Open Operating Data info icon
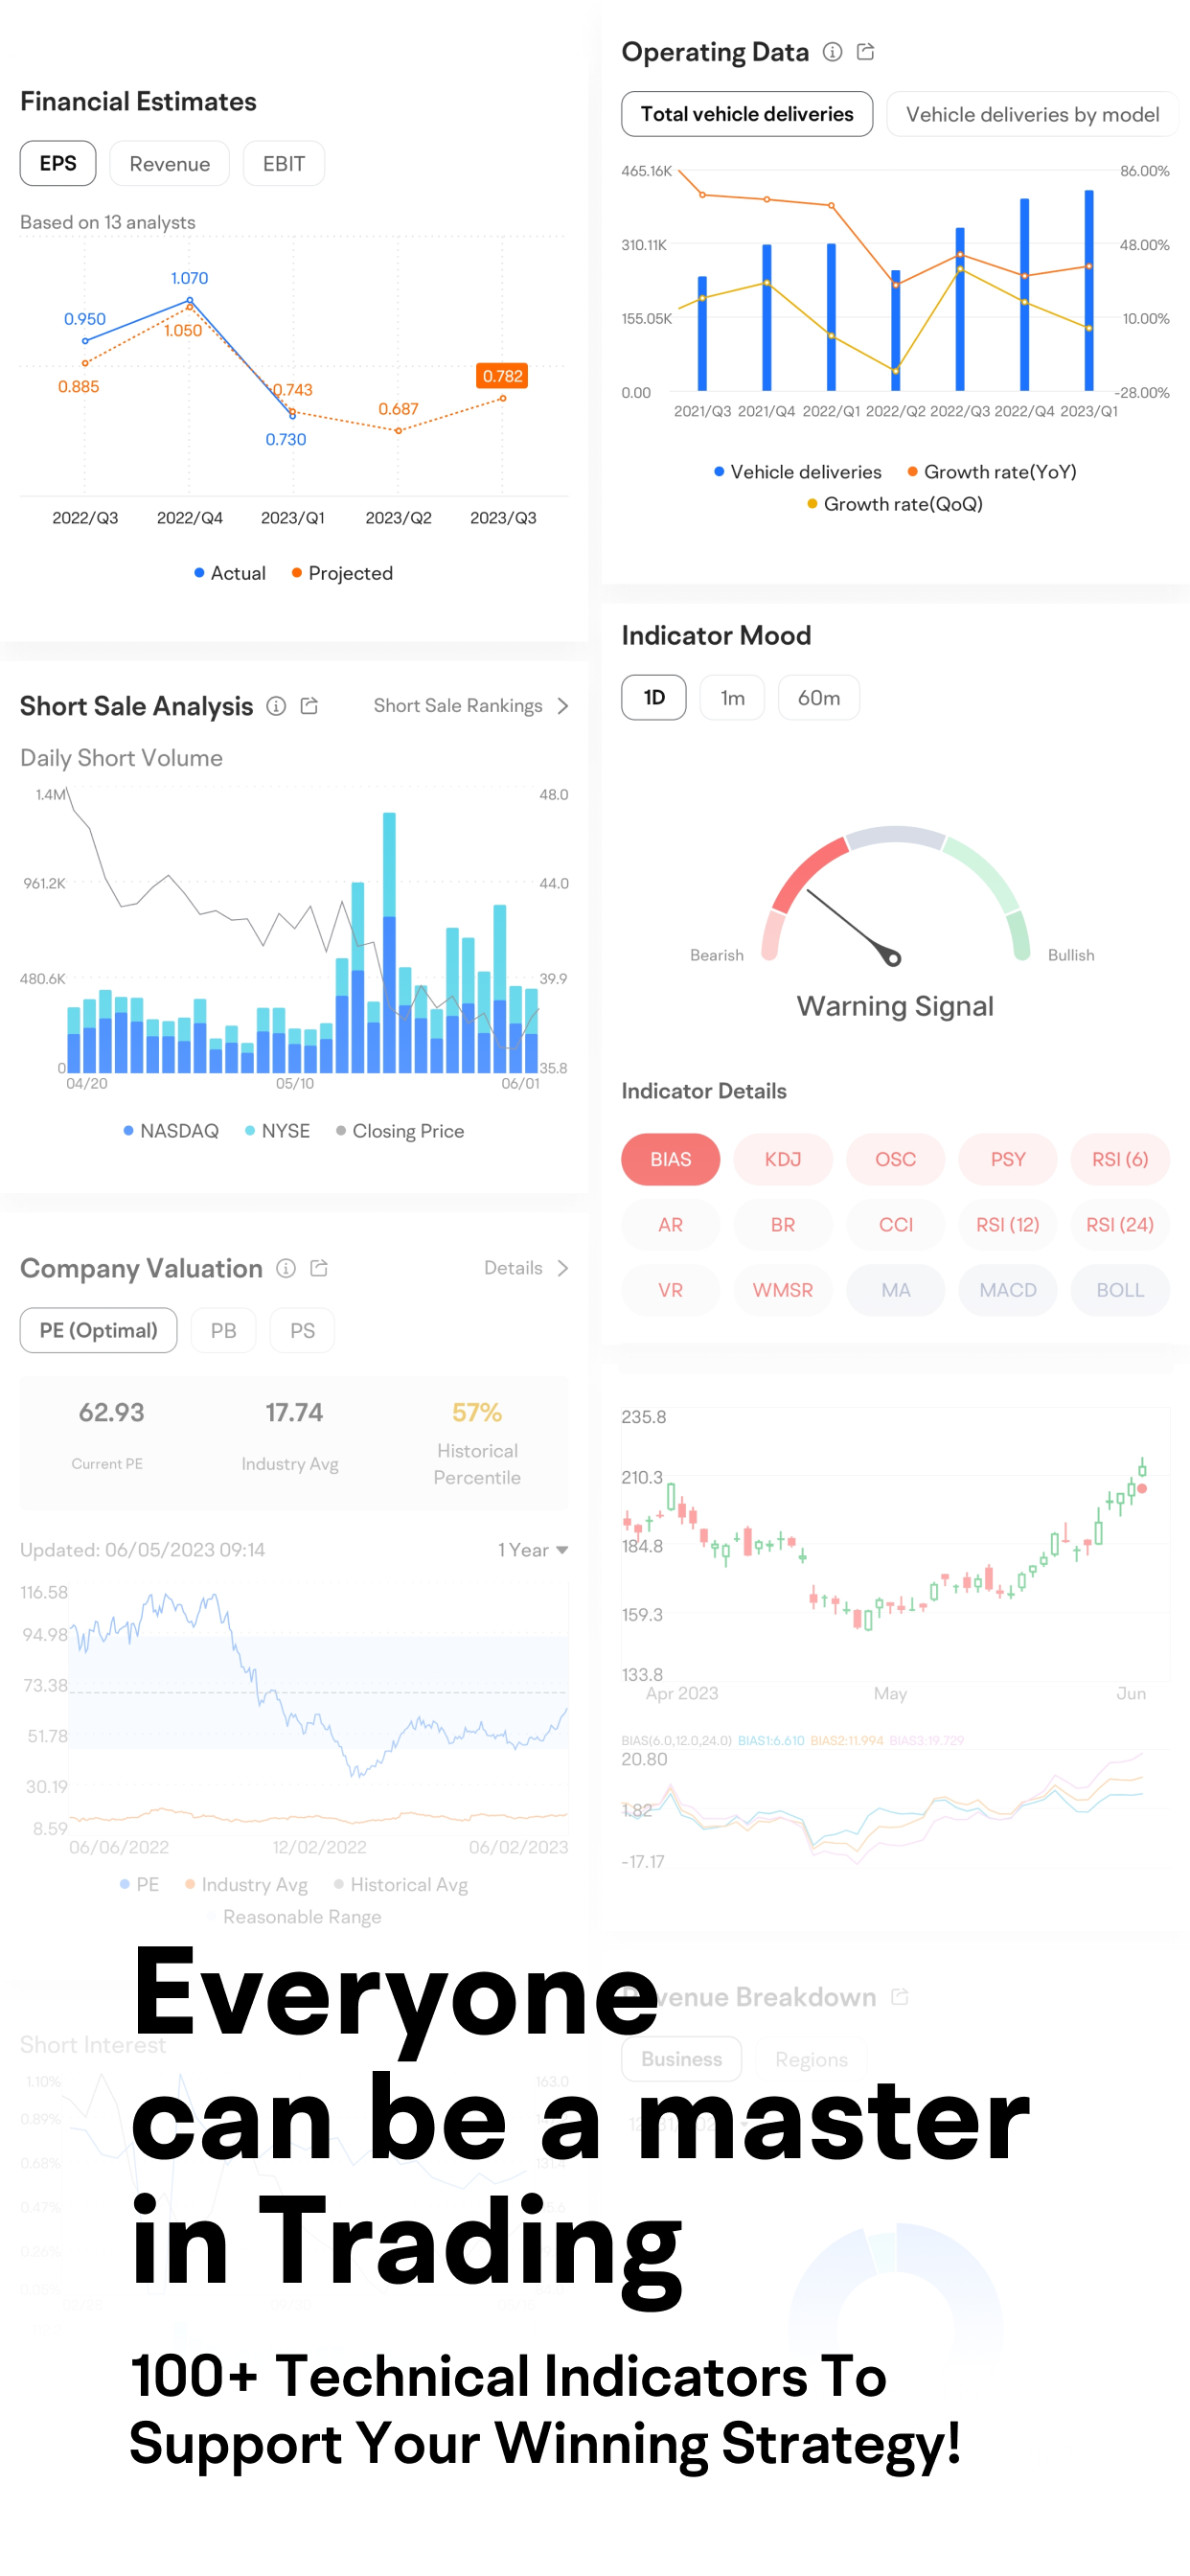Screen dimensions: 1190x2576 tap(832, 52)
